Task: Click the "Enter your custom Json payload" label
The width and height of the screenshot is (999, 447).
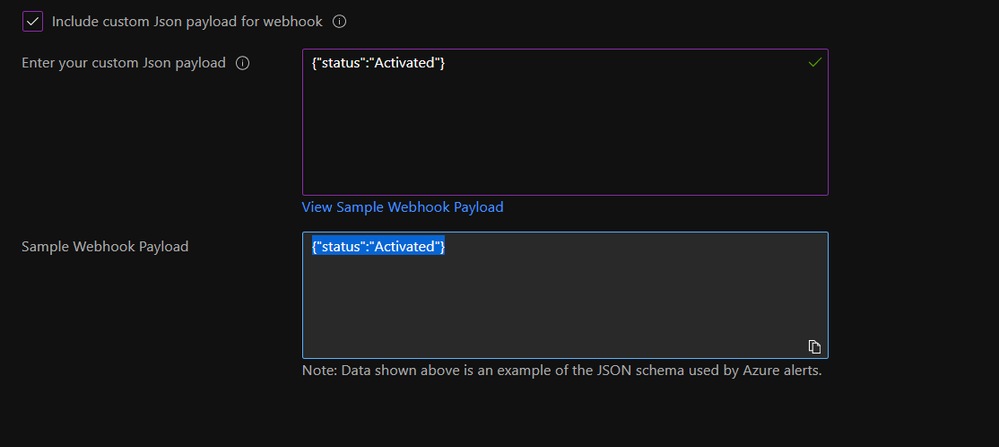Action: click(x=123, y=63)
